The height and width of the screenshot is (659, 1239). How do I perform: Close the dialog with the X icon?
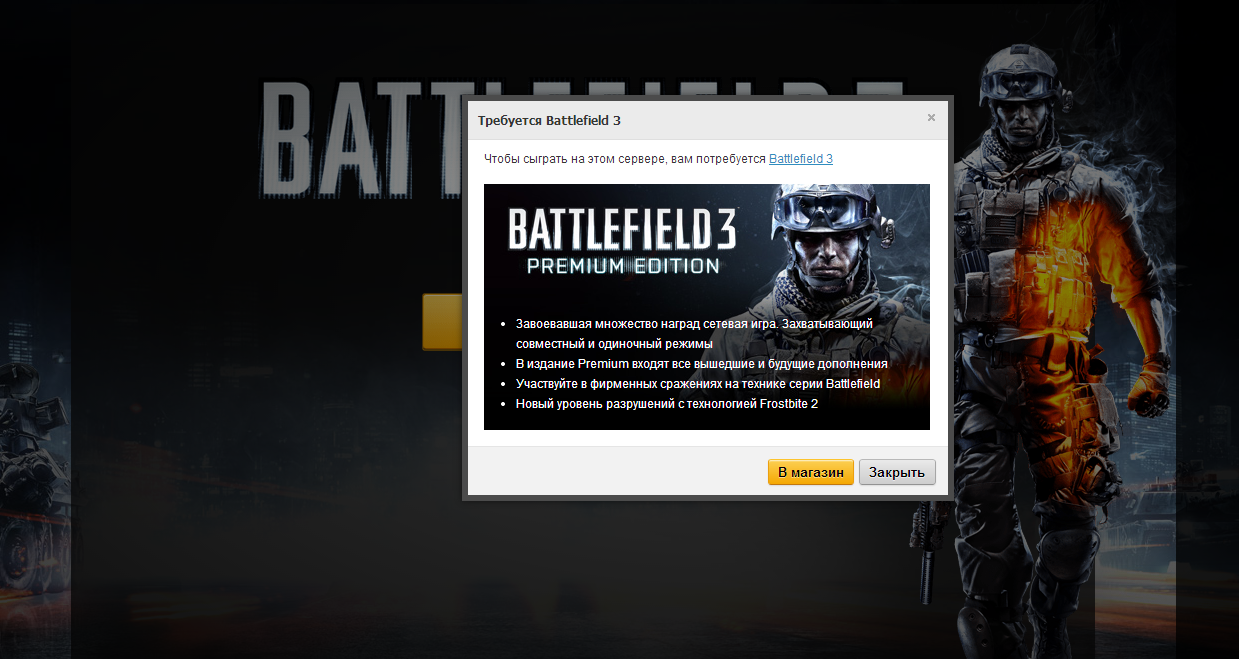click(931, 117)
